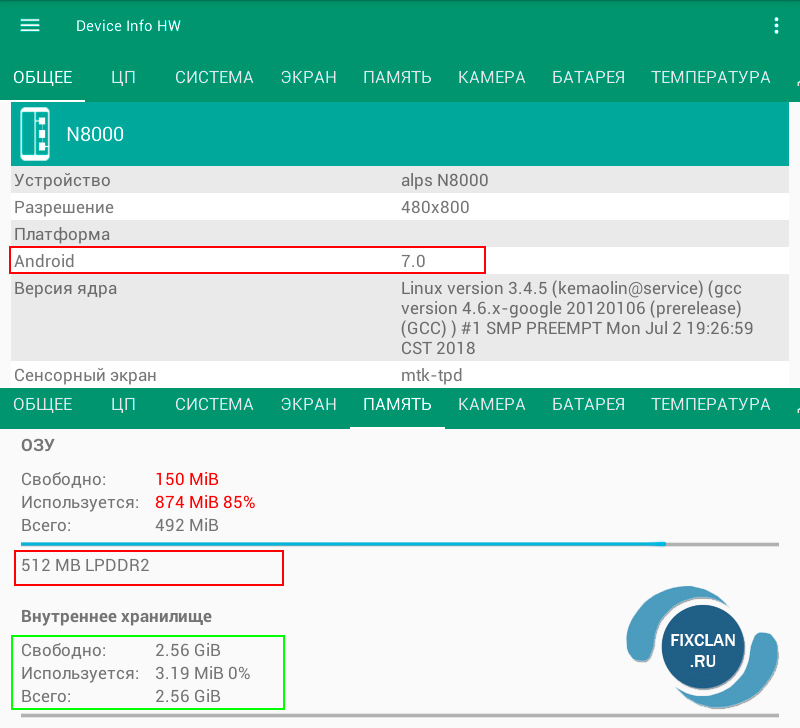Click the ОЗУ memory usage progress bar
The width and height of the screenshot is (800, 728).
point(400,544)
